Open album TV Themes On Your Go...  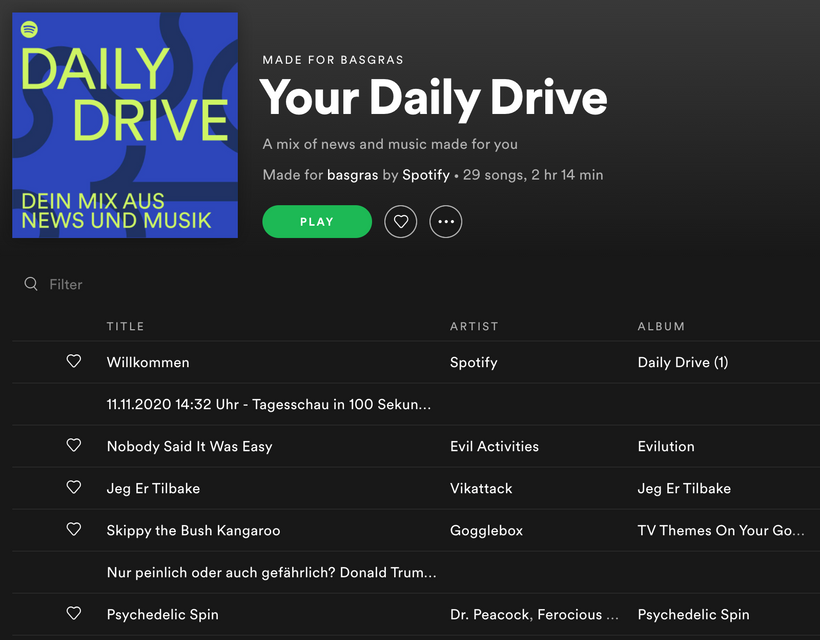721,531
